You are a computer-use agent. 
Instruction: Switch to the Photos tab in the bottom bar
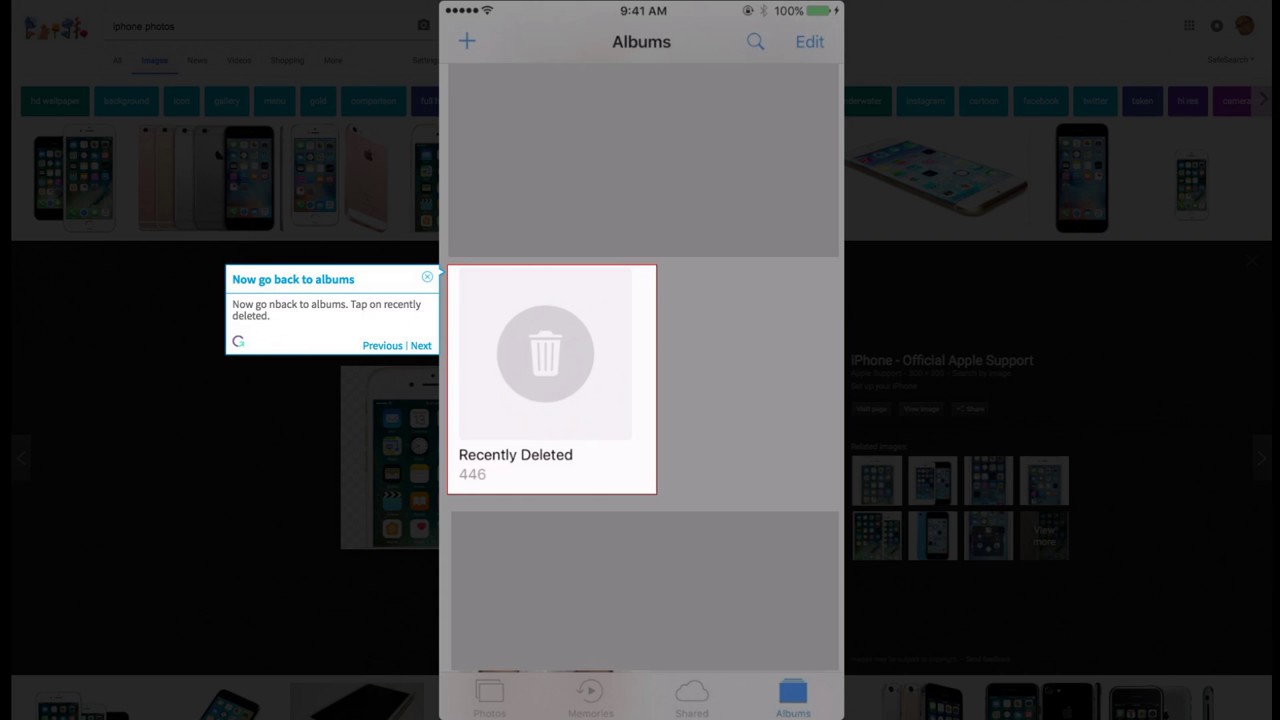(490, 698)
